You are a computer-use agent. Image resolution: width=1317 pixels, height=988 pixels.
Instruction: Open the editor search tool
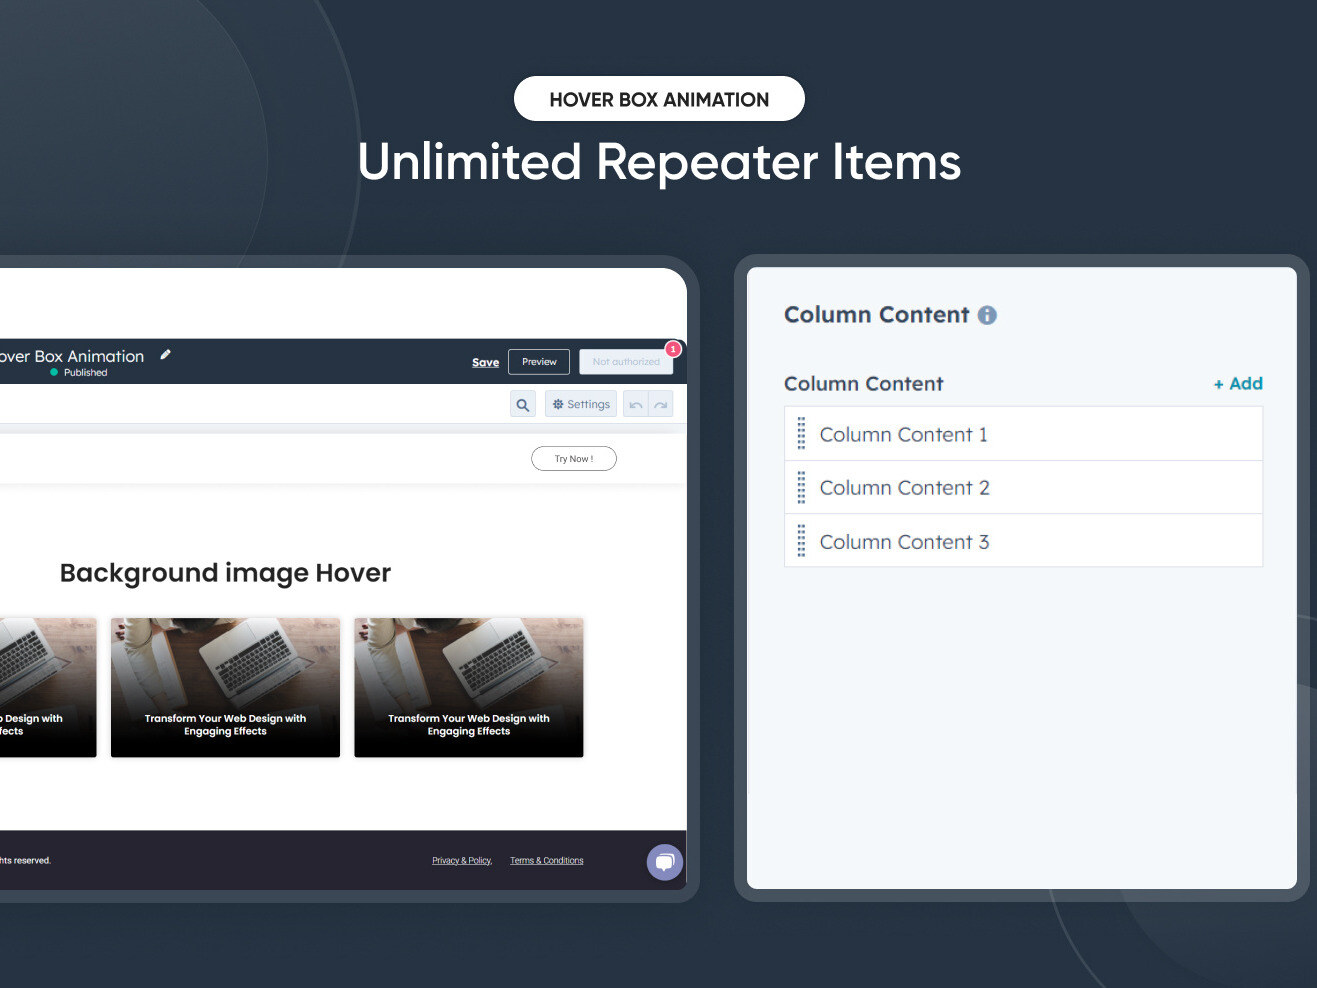pyautogui.click(x=522, y=404)
